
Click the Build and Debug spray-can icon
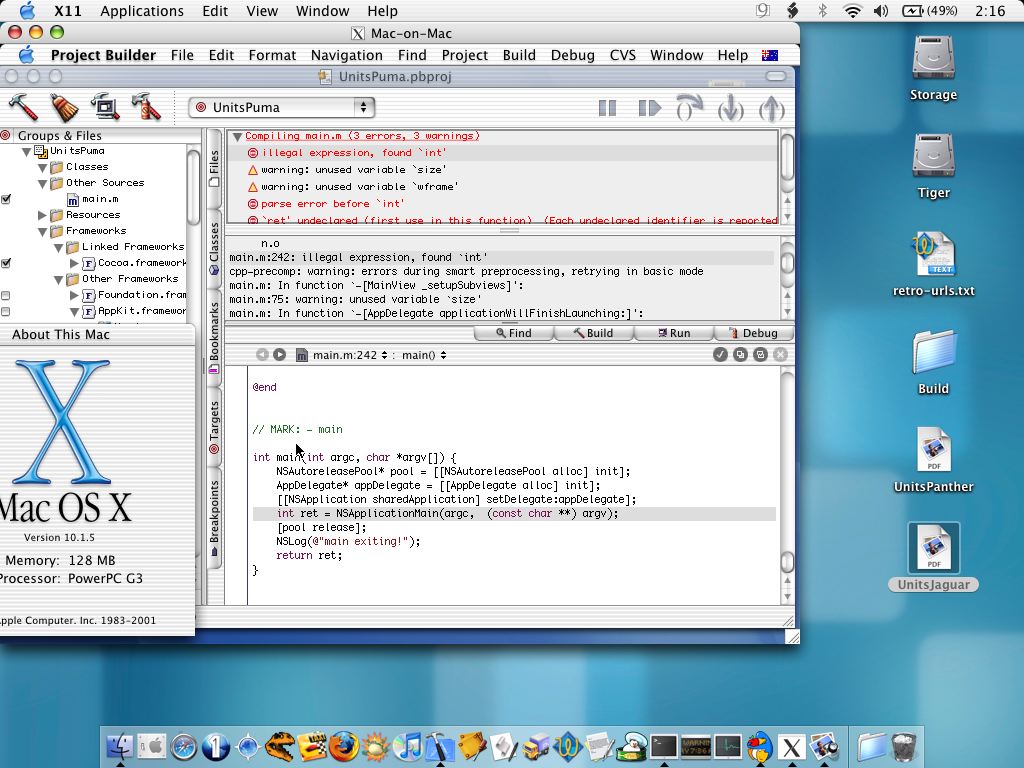pos(146,106)
